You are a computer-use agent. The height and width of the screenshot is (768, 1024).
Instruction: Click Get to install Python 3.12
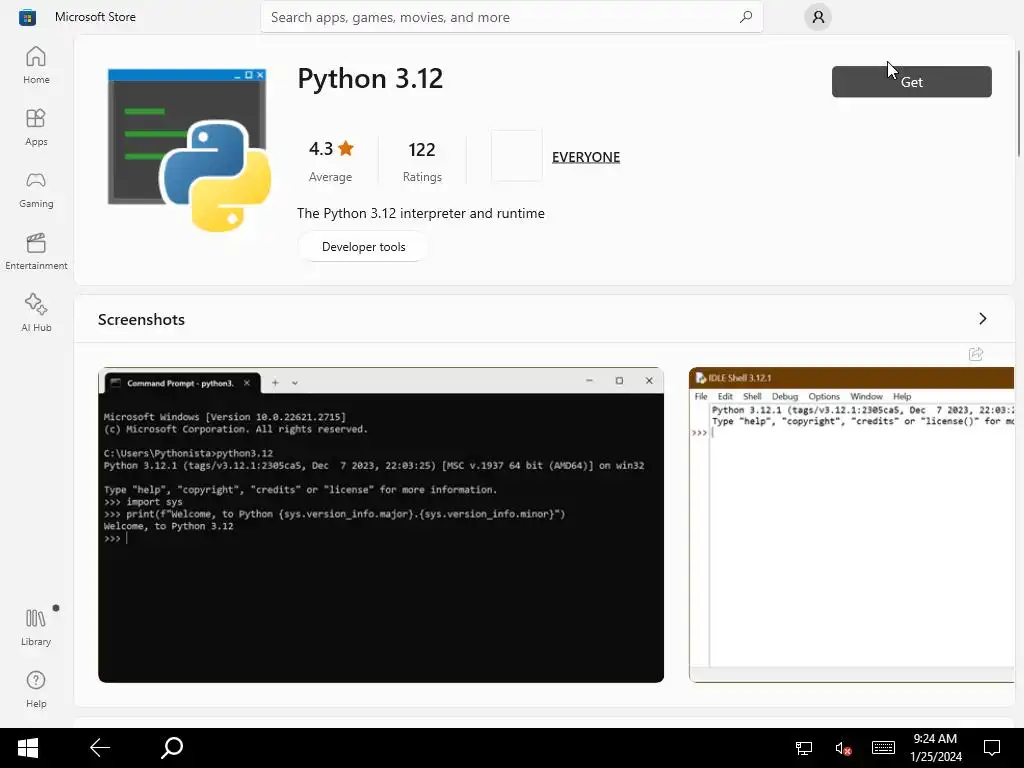[x=912, y=82]
